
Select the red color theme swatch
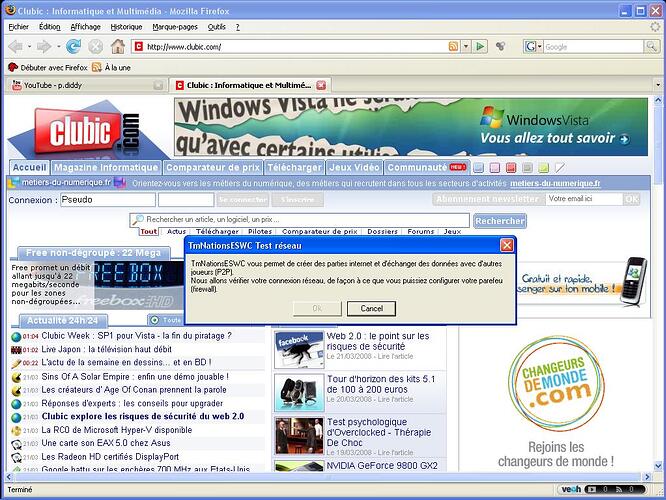[x=511, y=168]
